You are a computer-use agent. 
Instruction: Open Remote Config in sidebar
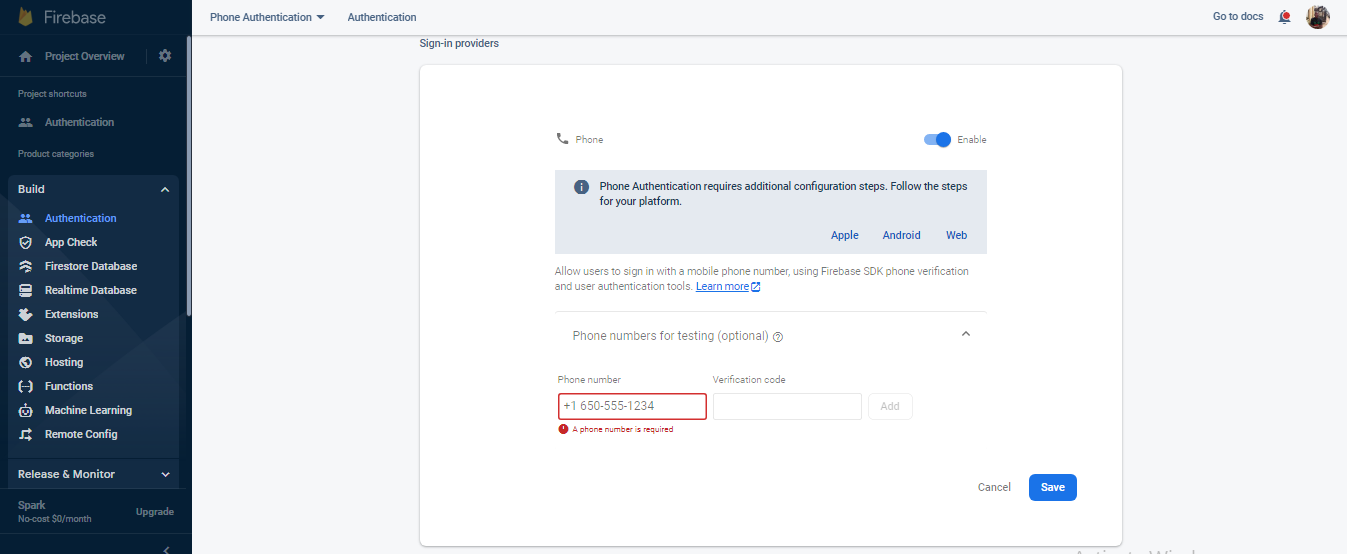click(81, 434)
